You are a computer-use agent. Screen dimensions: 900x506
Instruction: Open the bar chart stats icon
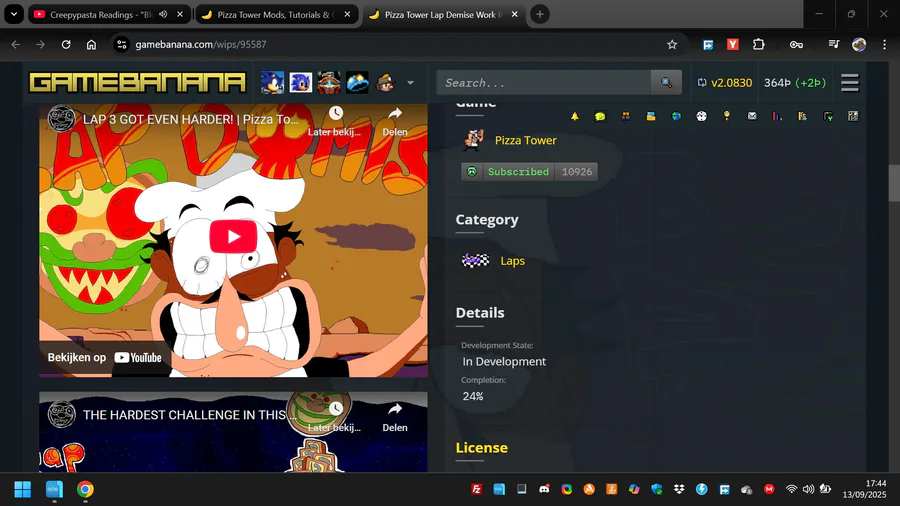[777, 116]
